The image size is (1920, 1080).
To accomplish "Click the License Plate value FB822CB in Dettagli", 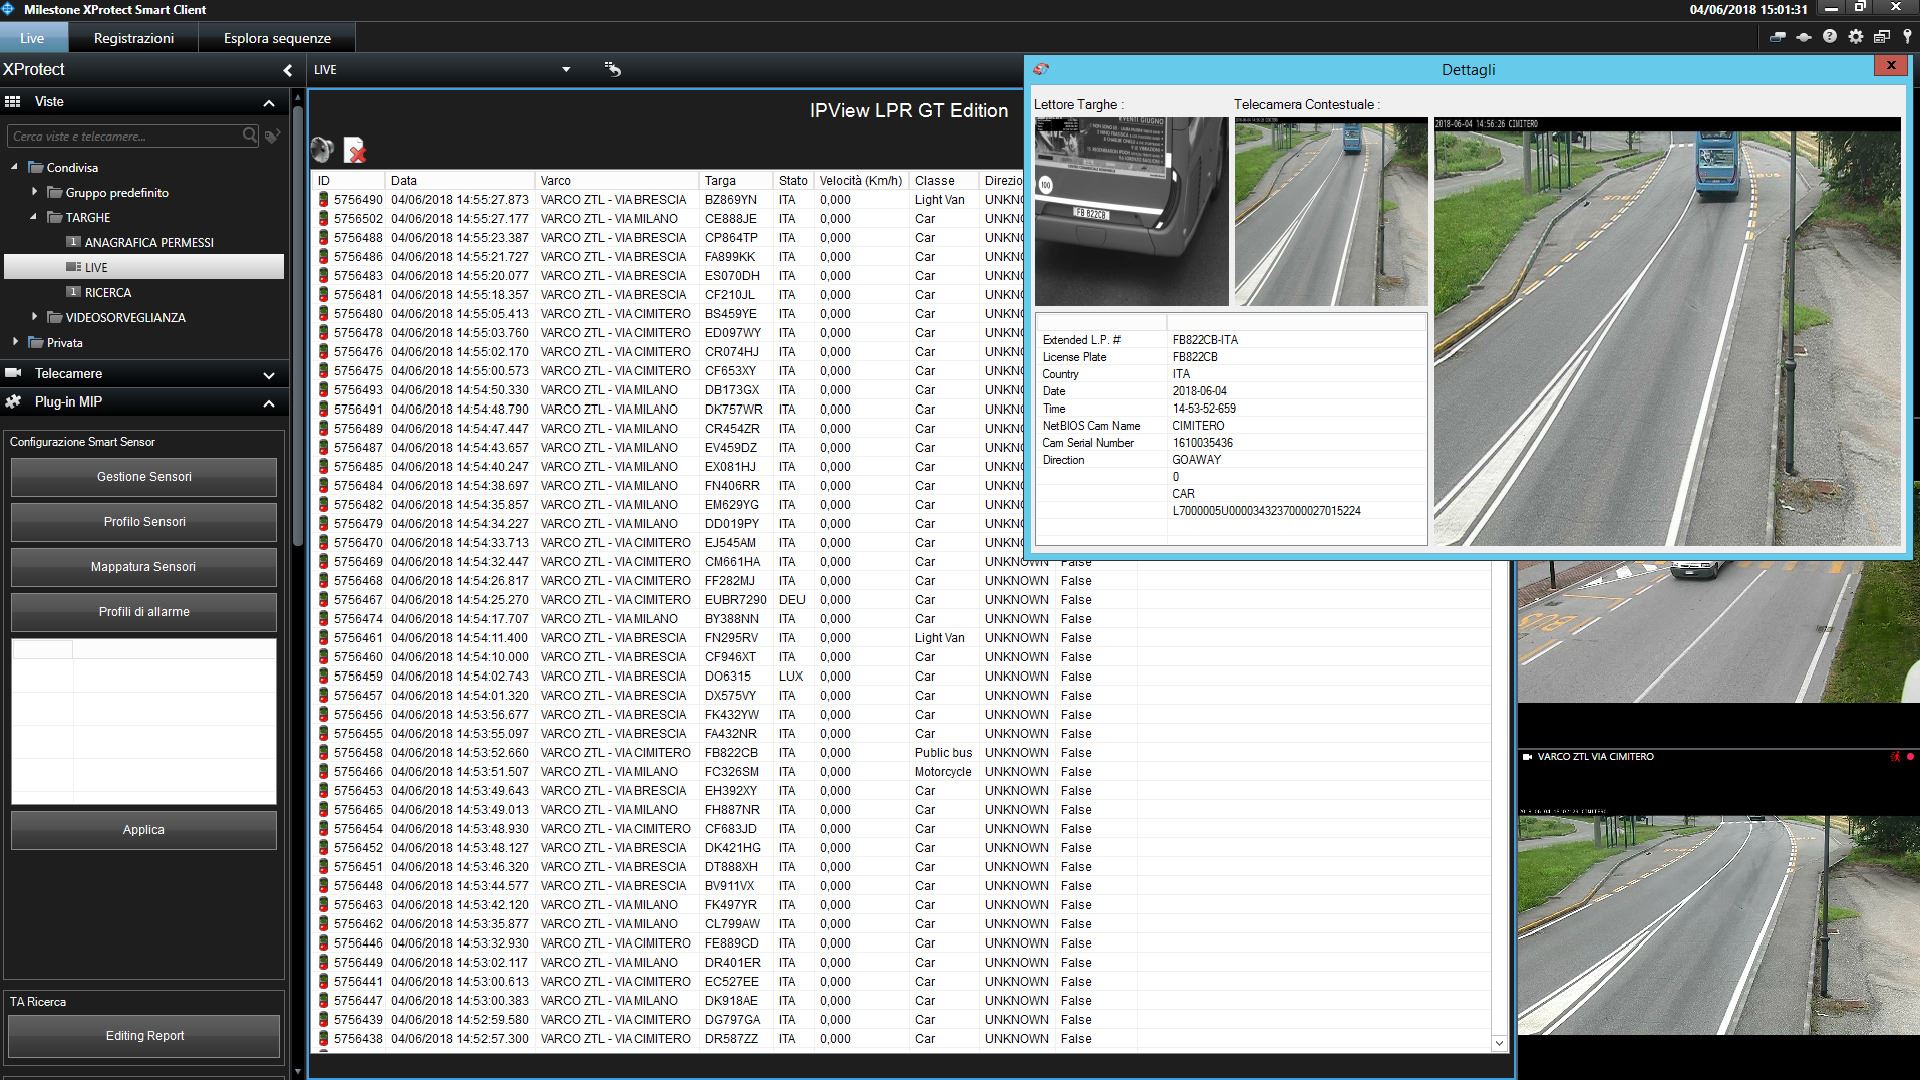I will tap(1195, 357).
